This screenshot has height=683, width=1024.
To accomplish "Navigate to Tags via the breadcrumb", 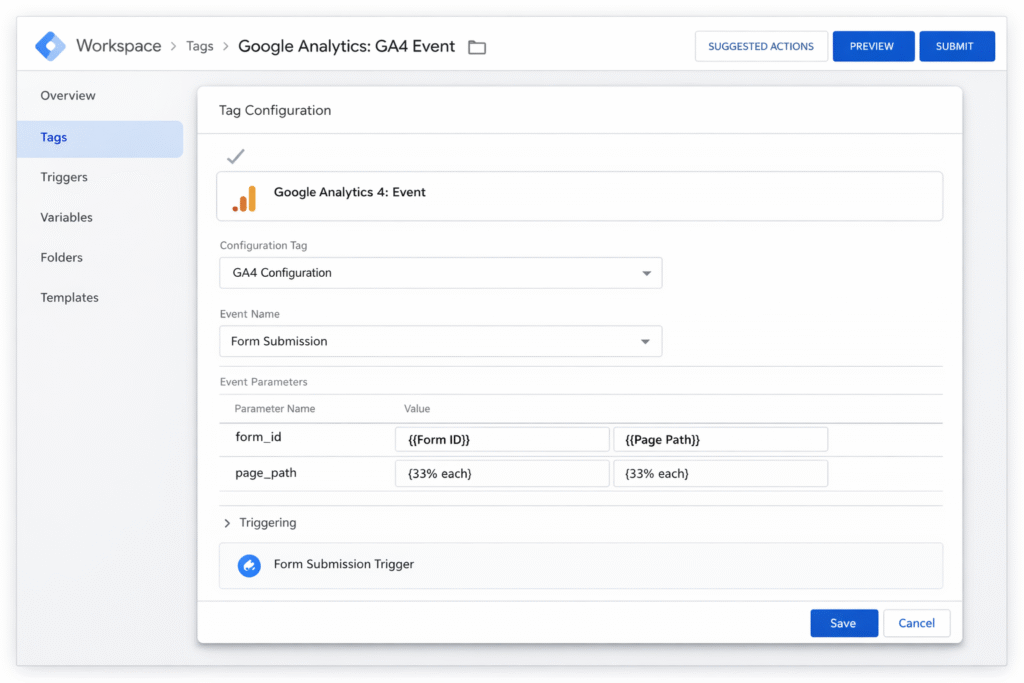I will 200,46.
